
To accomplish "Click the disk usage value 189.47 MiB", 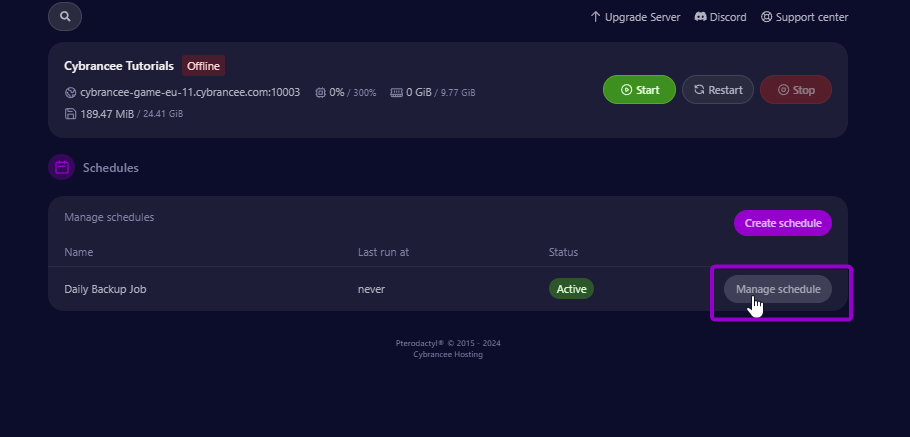I will click(107, 114).
